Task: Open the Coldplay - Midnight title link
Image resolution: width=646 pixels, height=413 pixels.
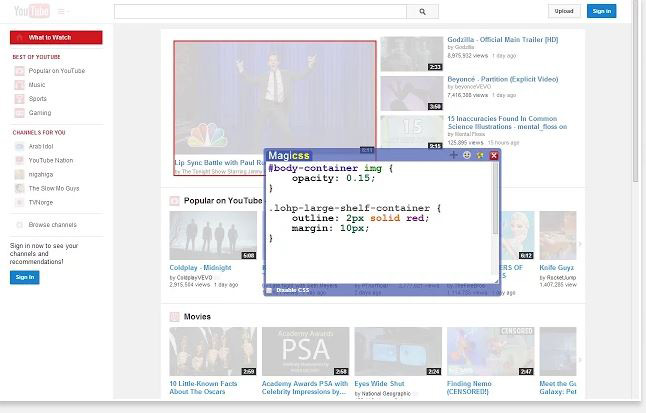Action: [200, 268]
